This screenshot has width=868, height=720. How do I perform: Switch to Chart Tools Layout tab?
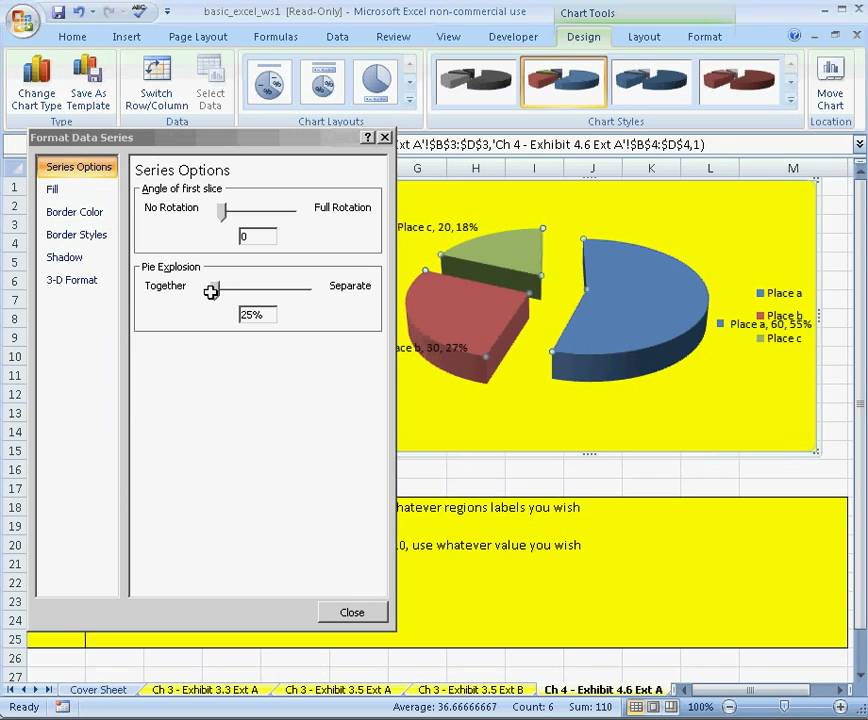click(644, 37)
